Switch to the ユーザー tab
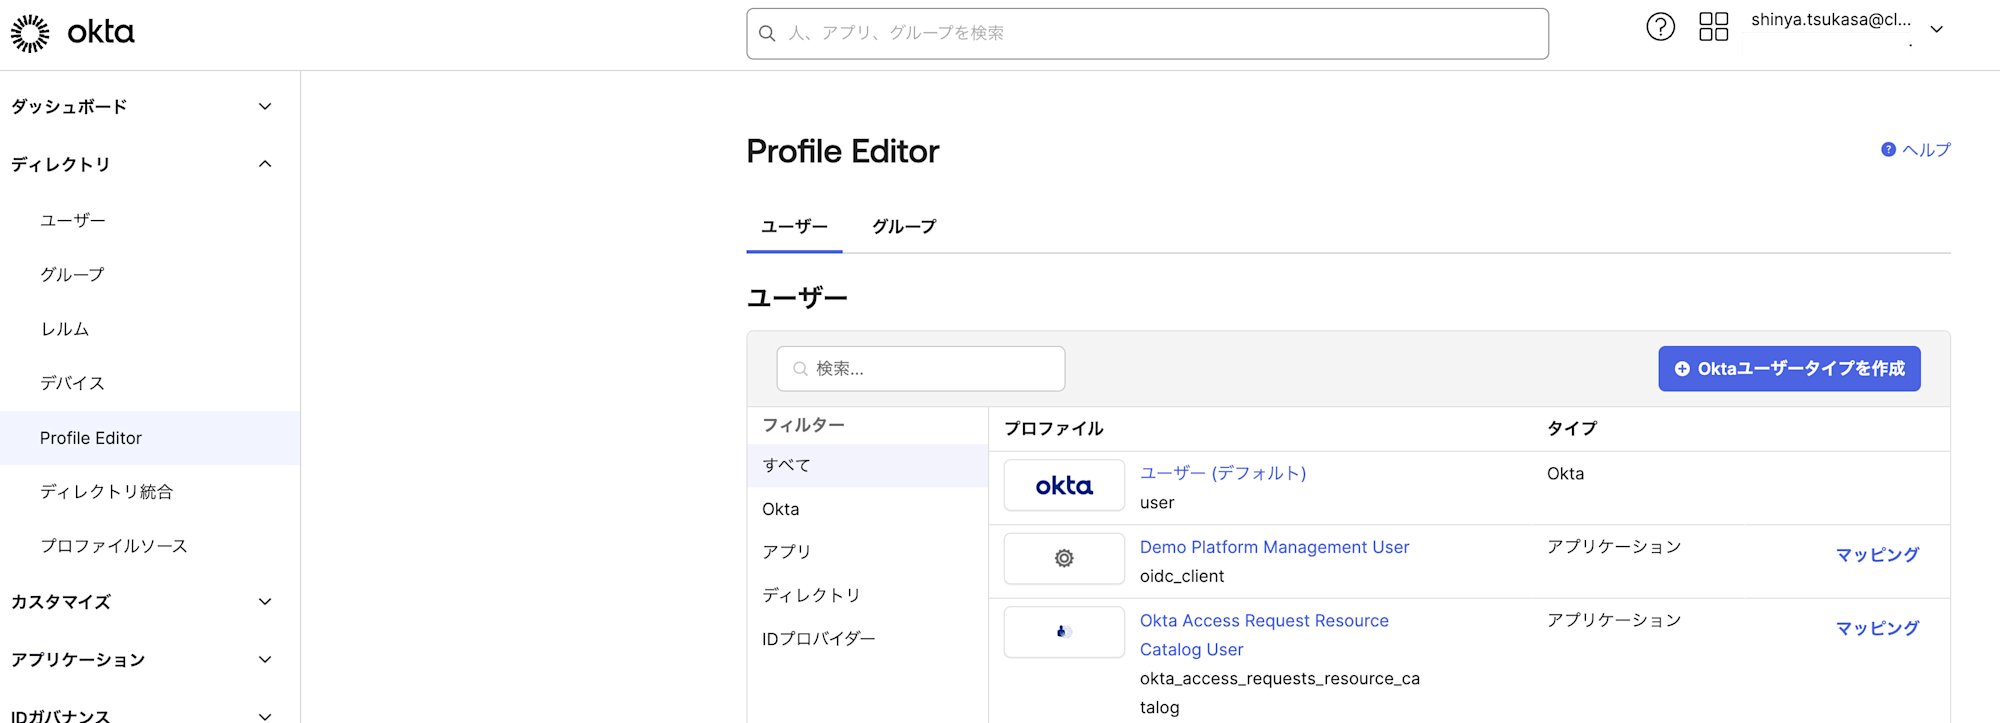The image size is (2000, 723). tap(794, 227)
